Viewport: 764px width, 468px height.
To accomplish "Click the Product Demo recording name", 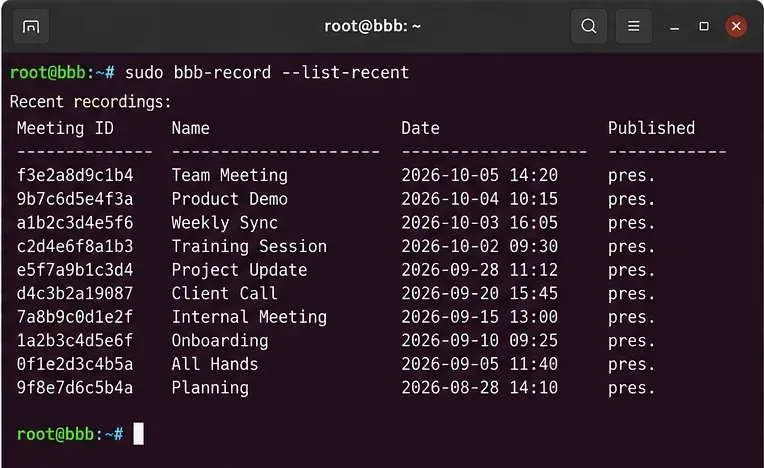I will click(x=229, y=199).
